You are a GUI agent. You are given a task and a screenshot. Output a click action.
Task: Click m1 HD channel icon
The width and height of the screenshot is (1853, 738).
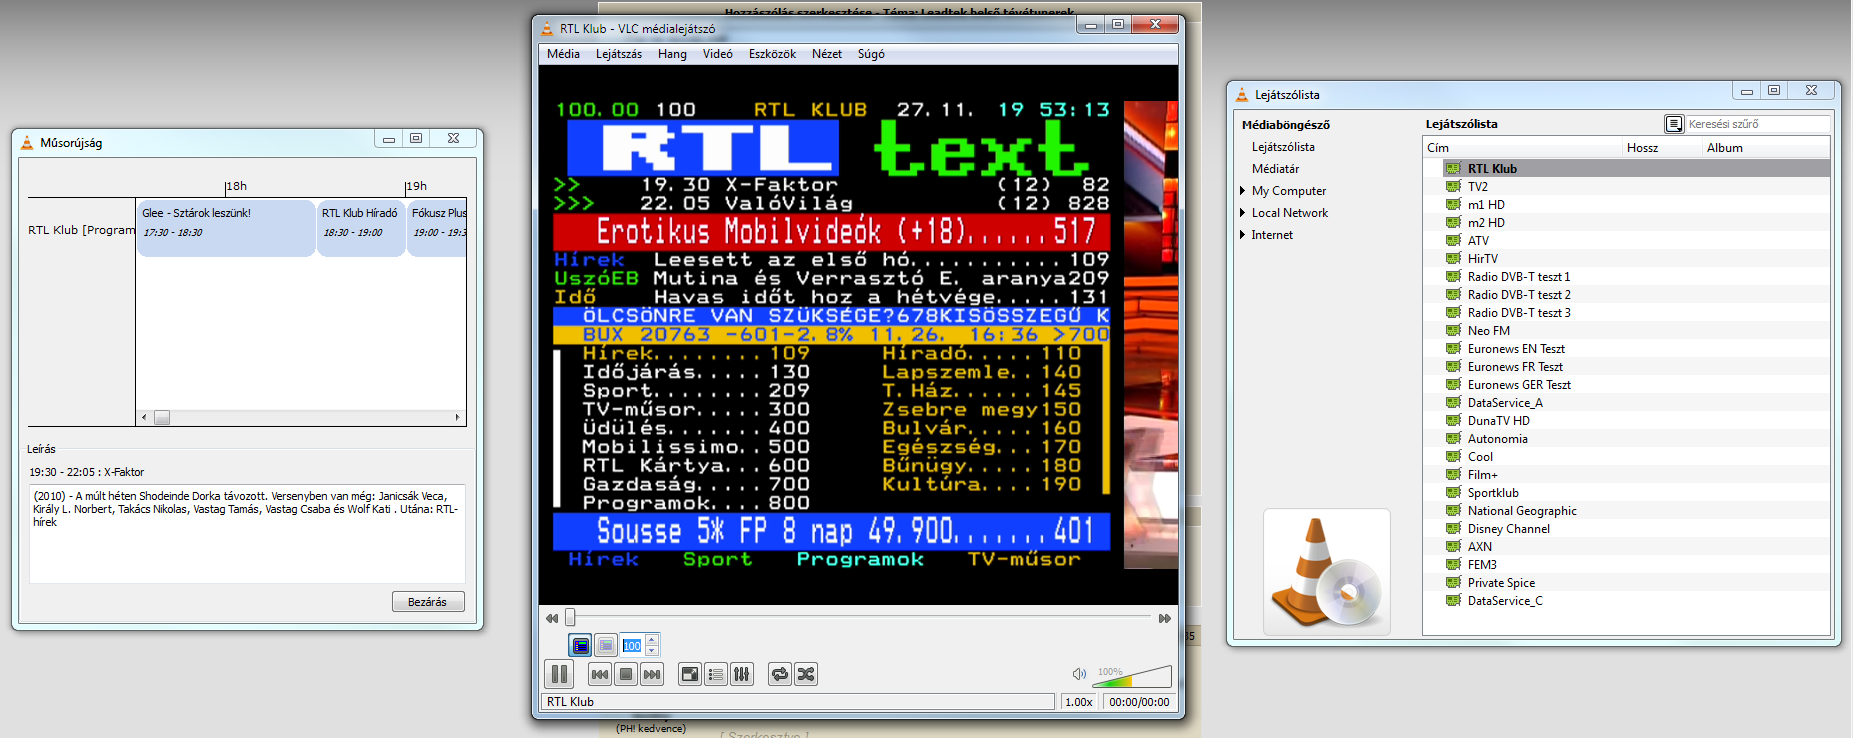click(x=1454, y=204)
